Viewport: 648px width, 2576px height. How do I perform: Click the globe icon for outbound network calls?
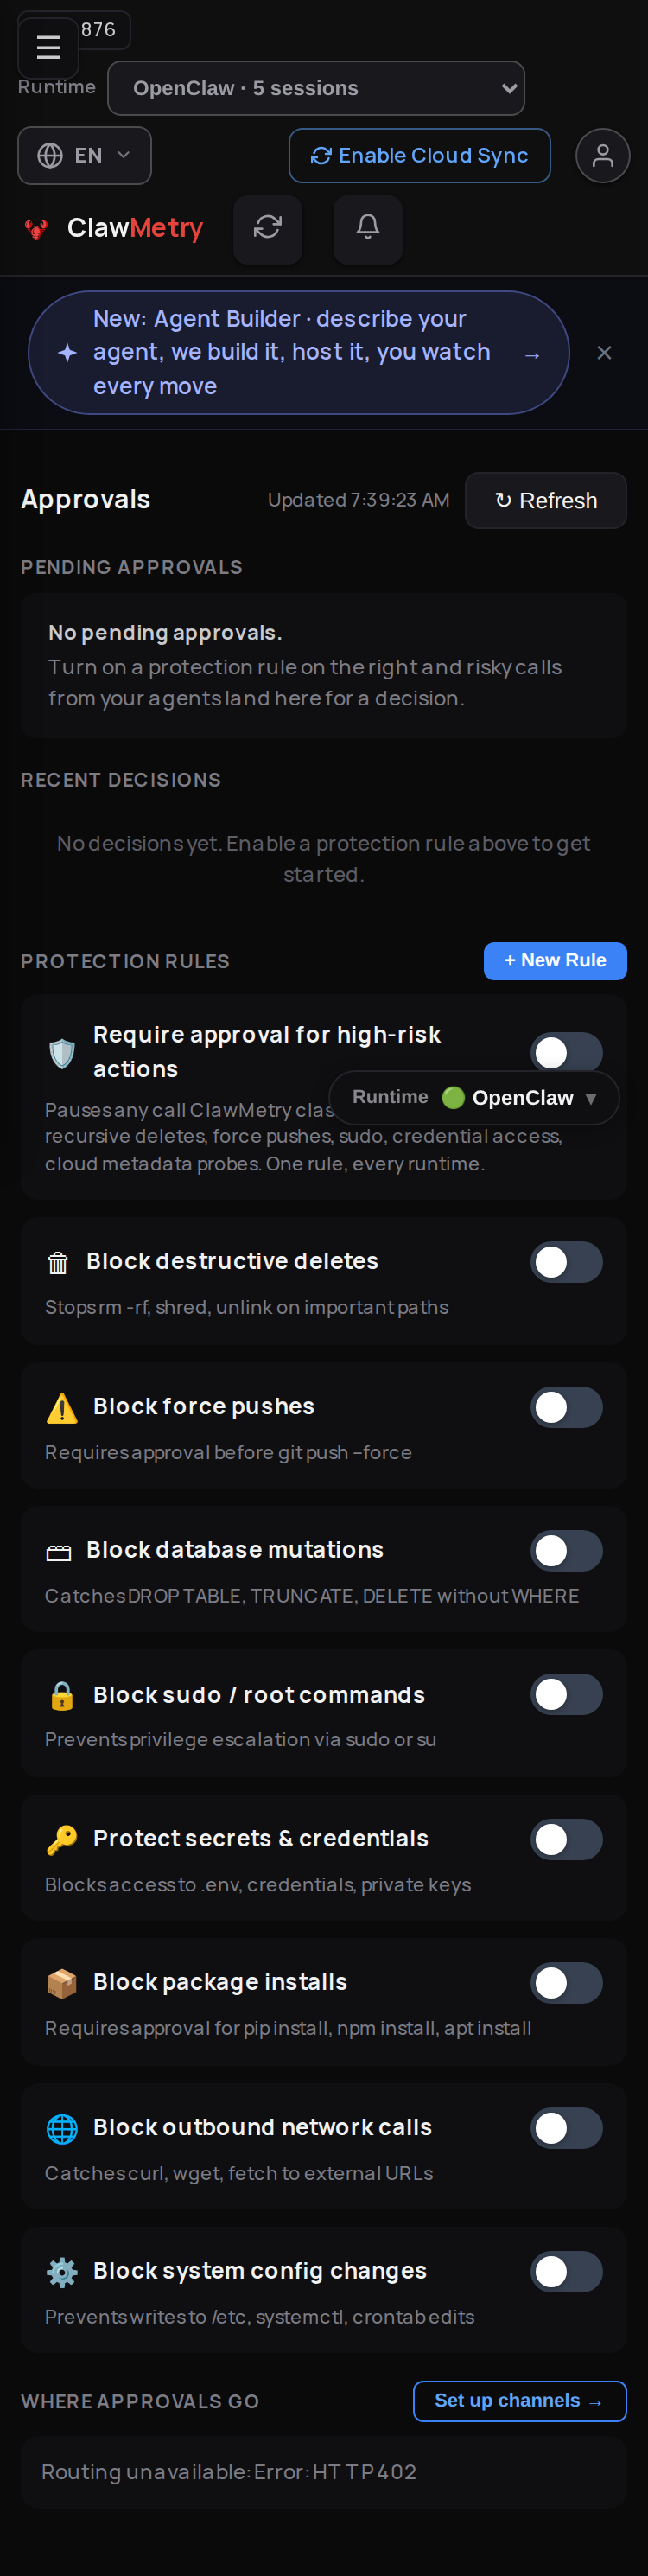point(62,2128)
